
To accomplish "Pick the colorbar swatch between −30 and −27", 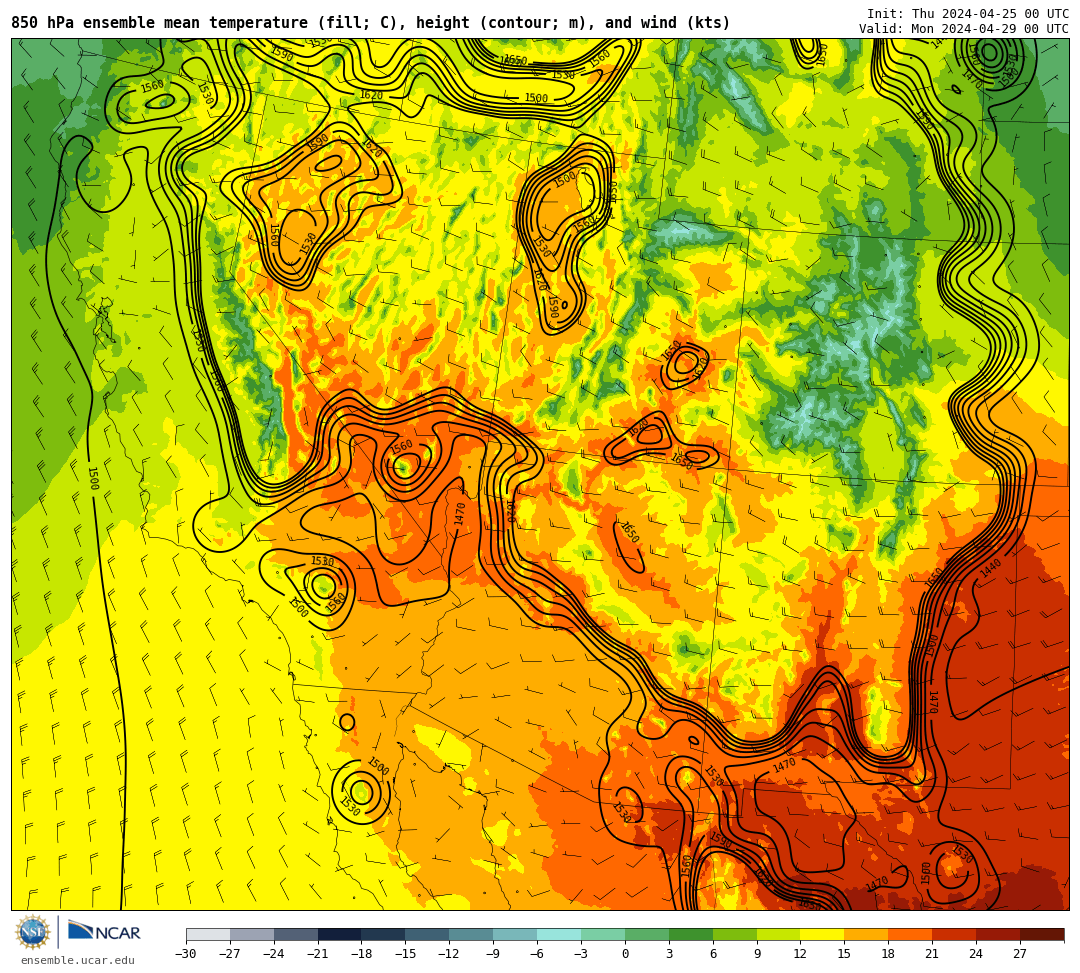I will click(208, 934).
